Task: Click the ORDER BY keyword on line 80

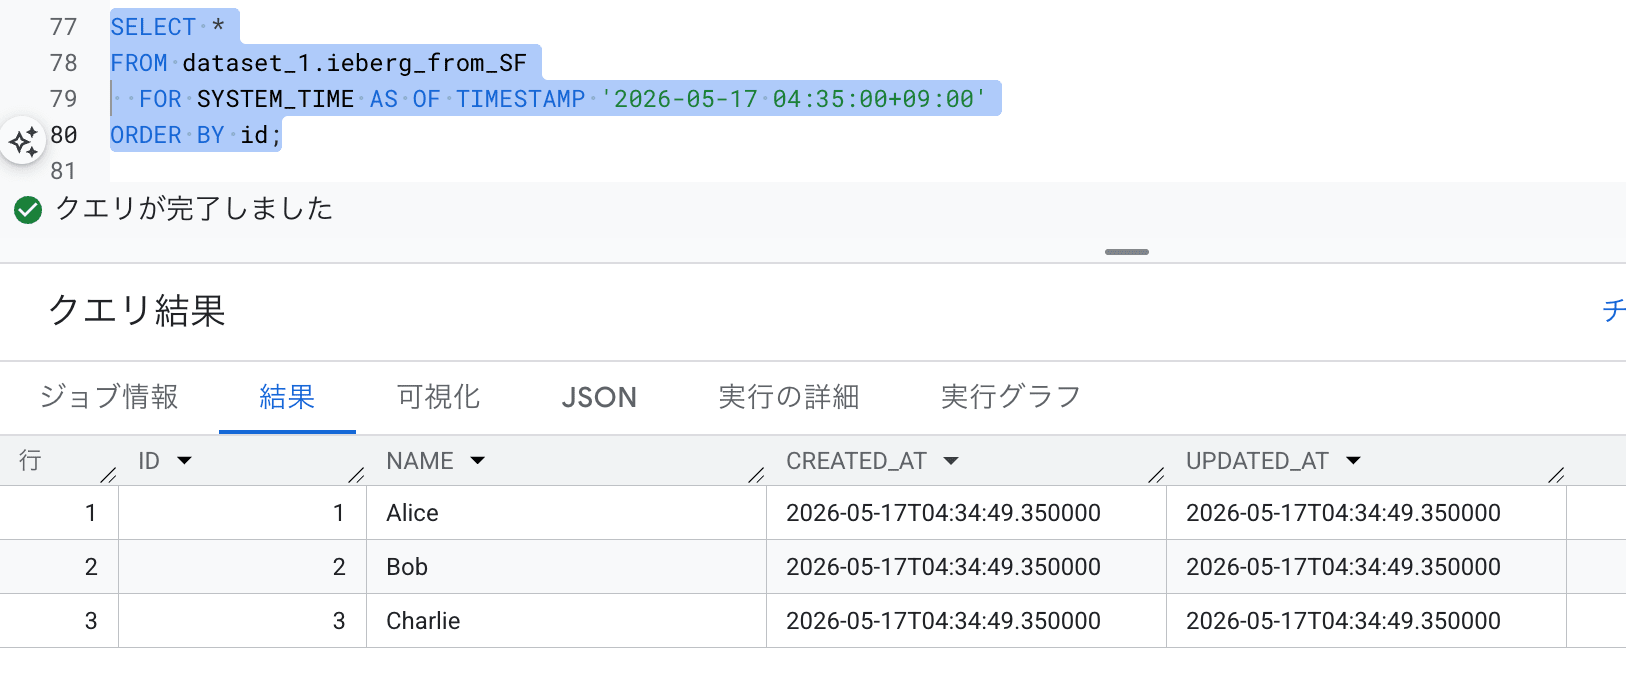Action: point(167,135)
